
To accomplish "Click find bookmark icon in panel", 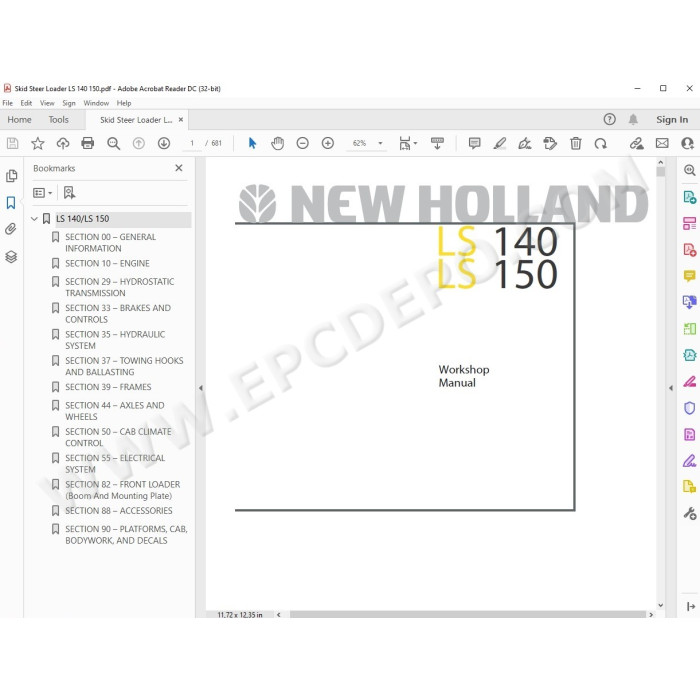I will click(x=69, y=193).
